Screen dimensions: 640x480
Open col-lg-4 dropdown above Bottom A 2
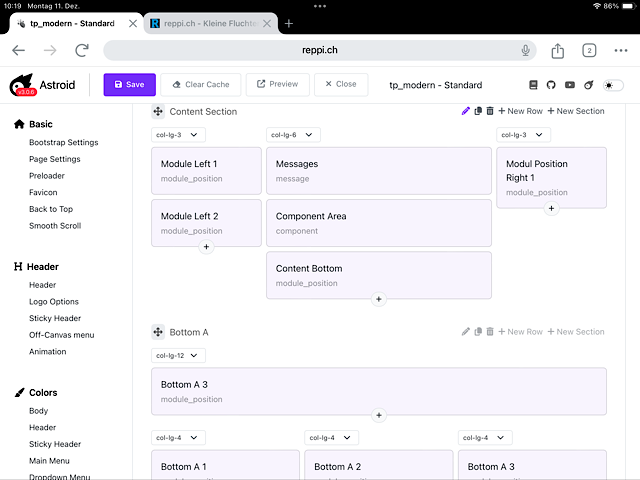[331, 438]
